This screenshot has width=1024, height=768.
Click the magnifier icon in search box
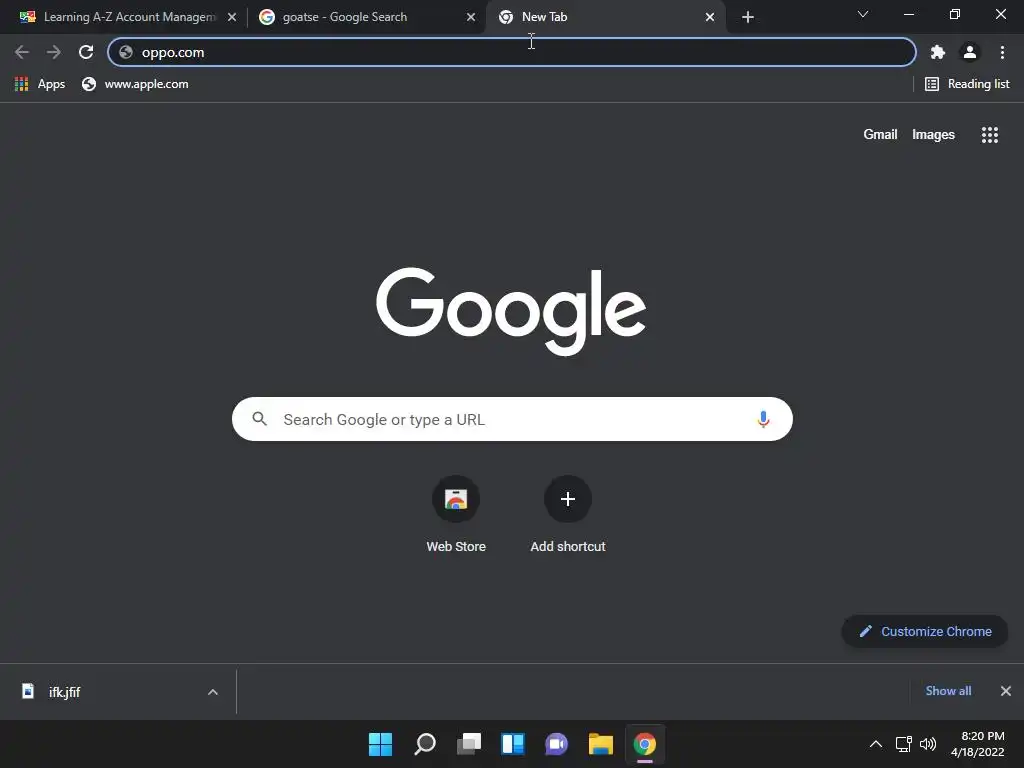click(x=260, y=419)
